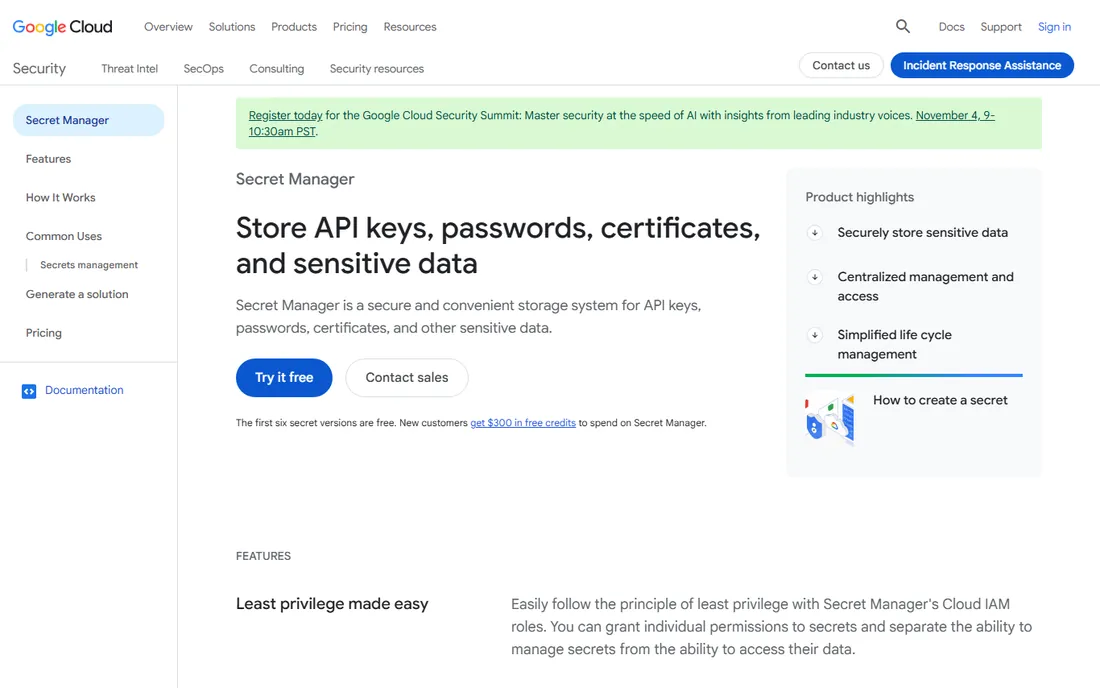Click the Secret Manager page title text

click(x=295, y=179)
